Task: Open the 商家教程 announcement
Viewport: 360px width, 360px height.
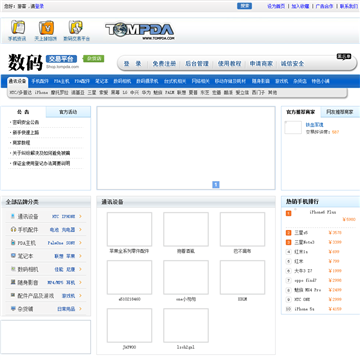Action: [x=21, y=143]
